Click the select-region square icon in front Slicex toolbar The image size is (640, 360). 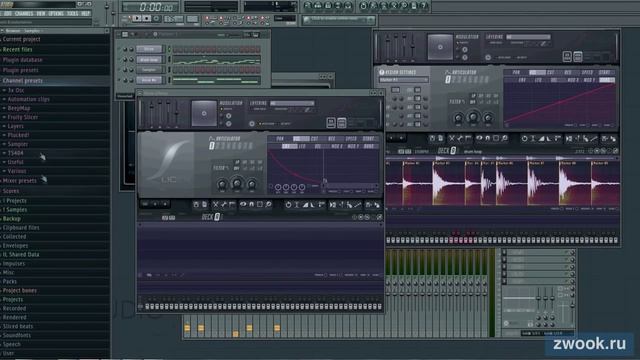260,204
